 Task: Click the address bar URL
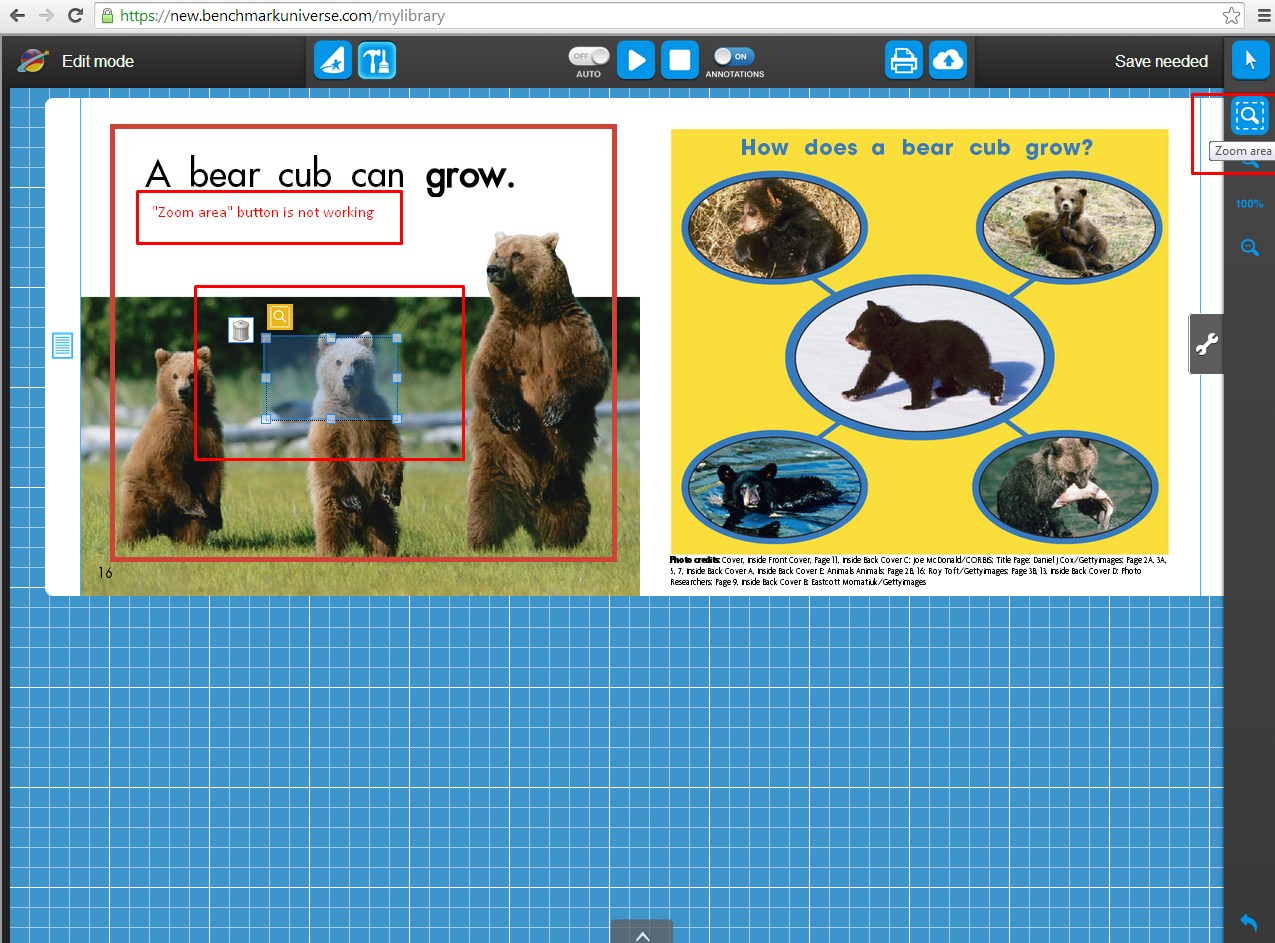[282, 16]
